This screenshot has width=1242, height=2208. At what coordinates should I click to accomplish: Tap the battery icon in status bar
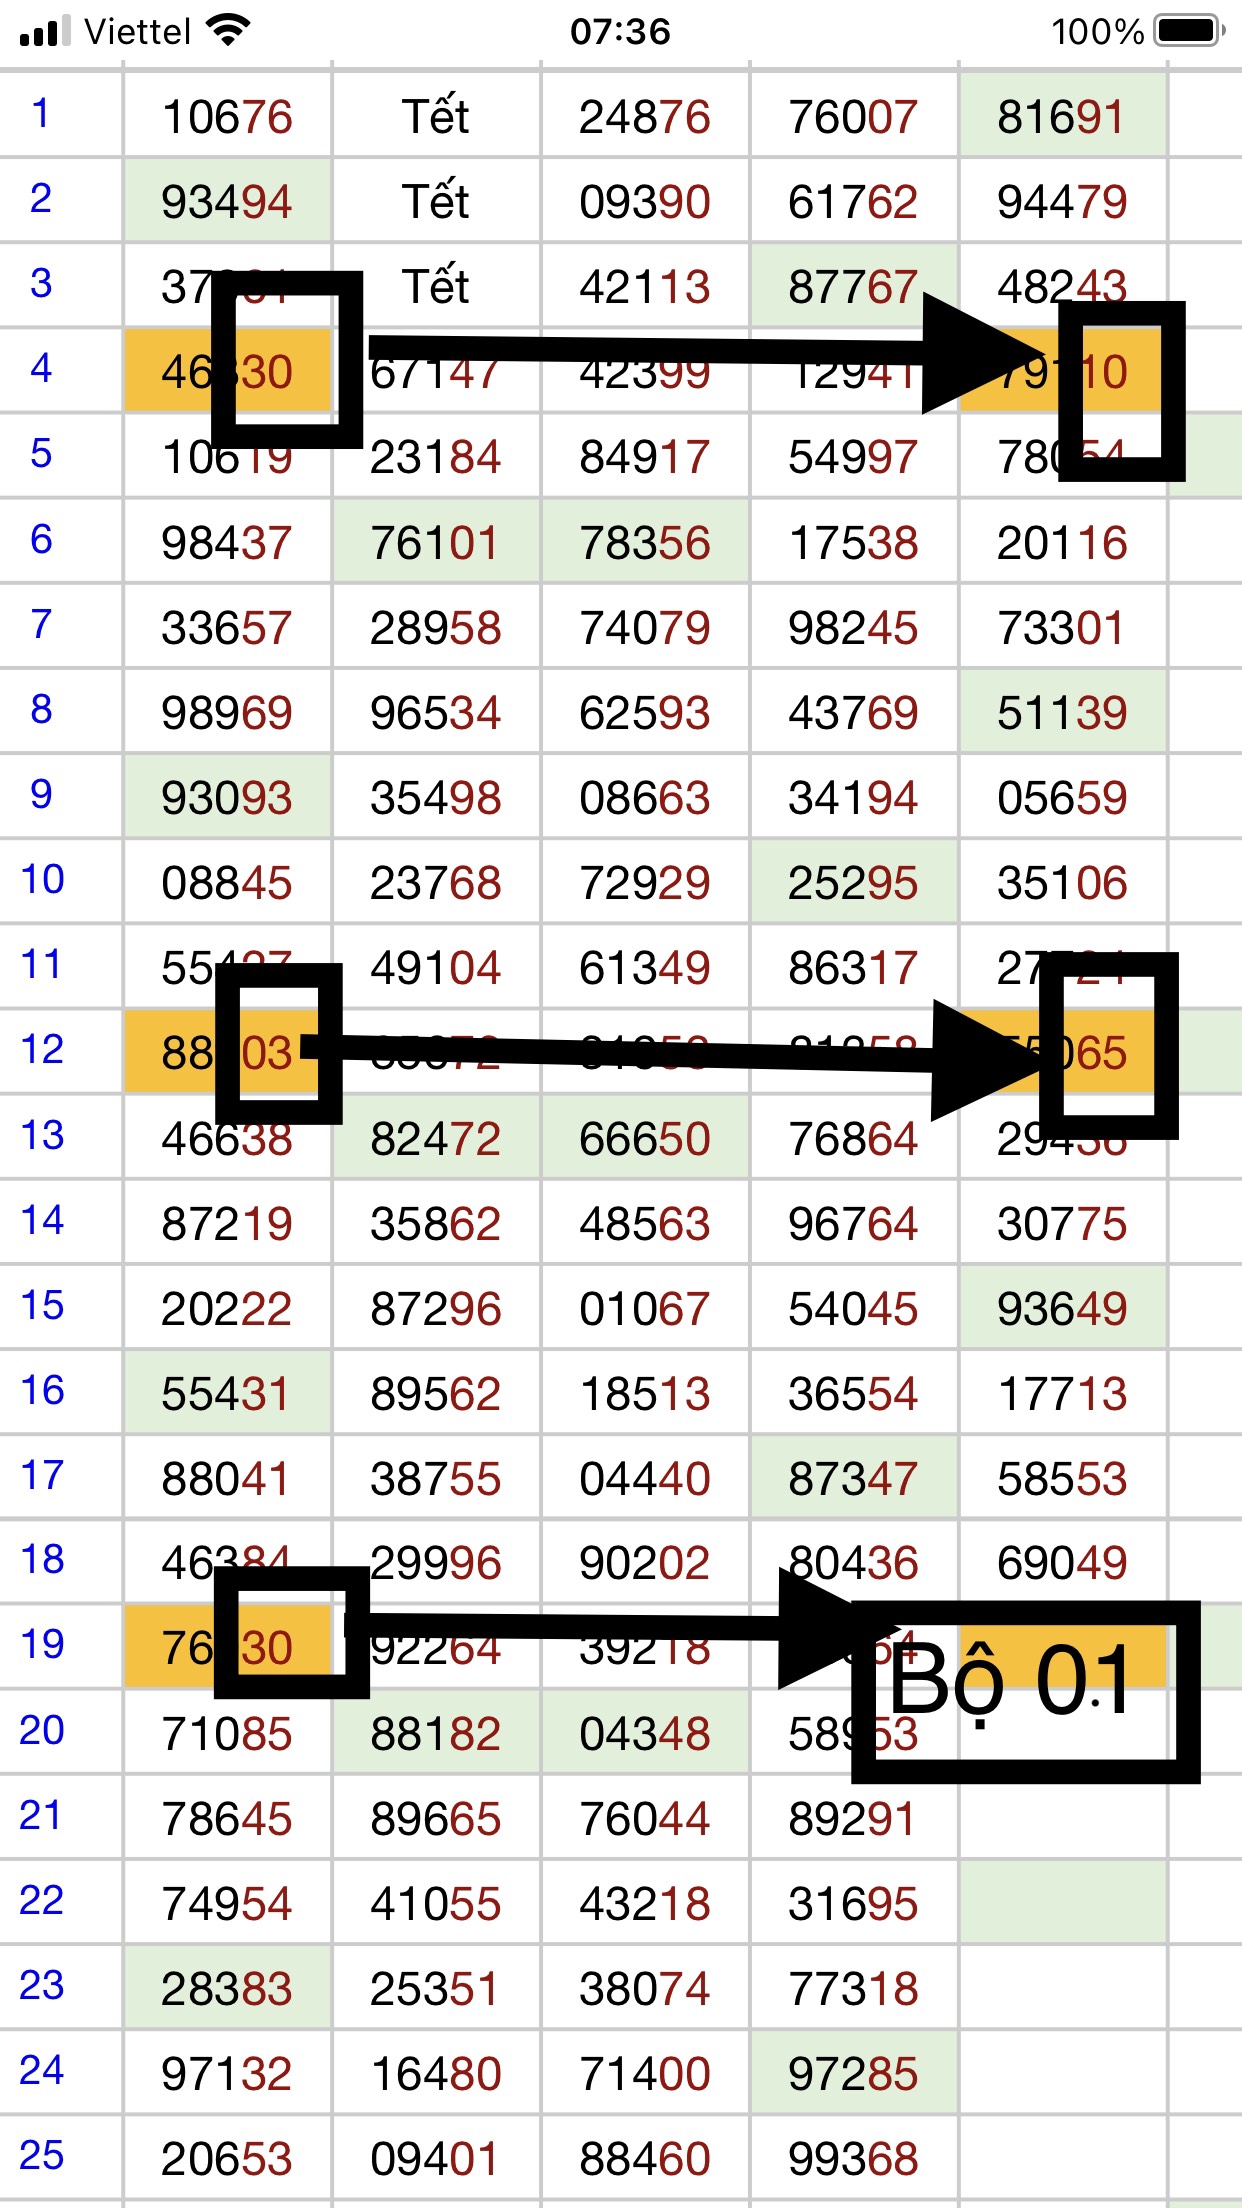coord(1188,31)
